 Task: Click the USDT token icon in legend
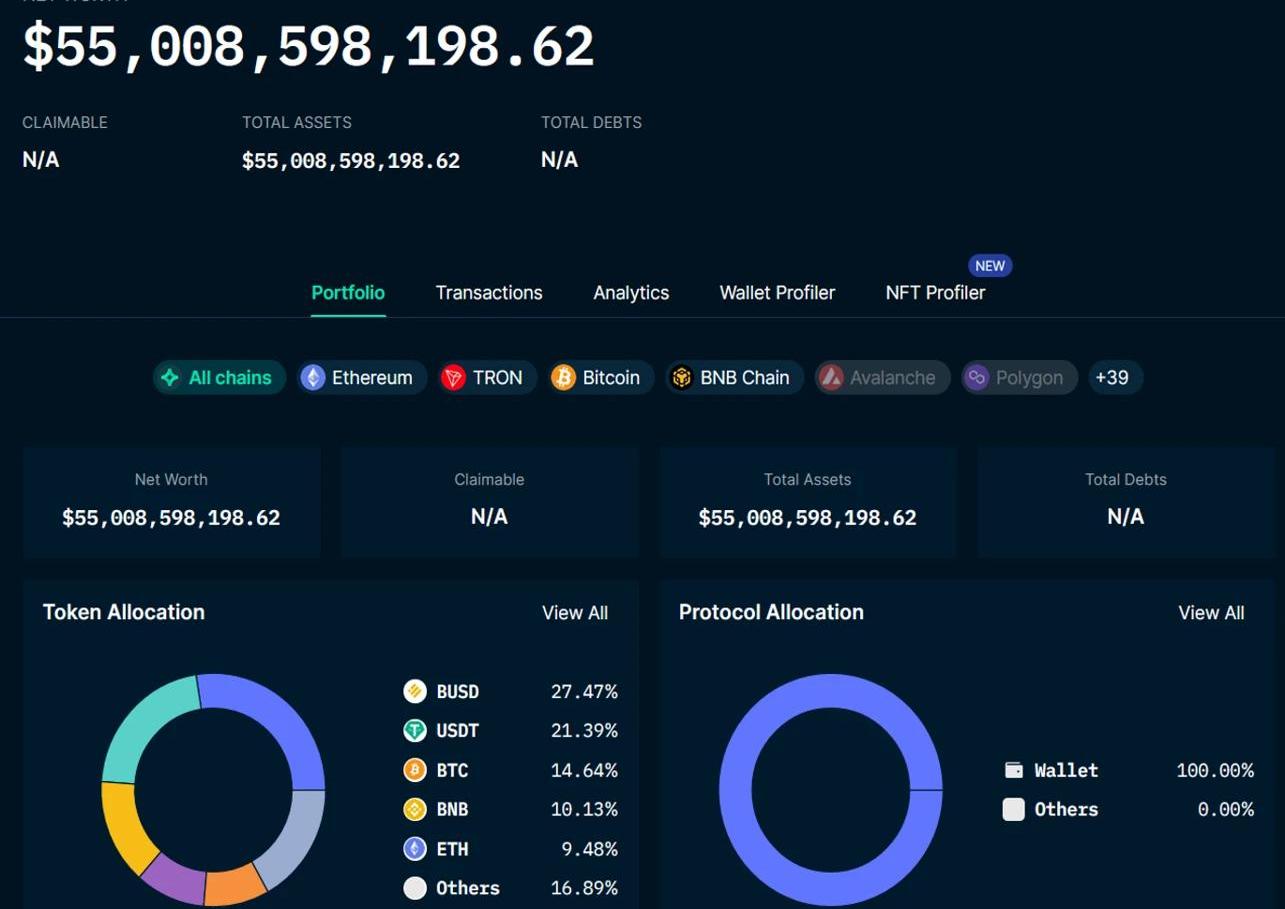click(x=415, y=730)
